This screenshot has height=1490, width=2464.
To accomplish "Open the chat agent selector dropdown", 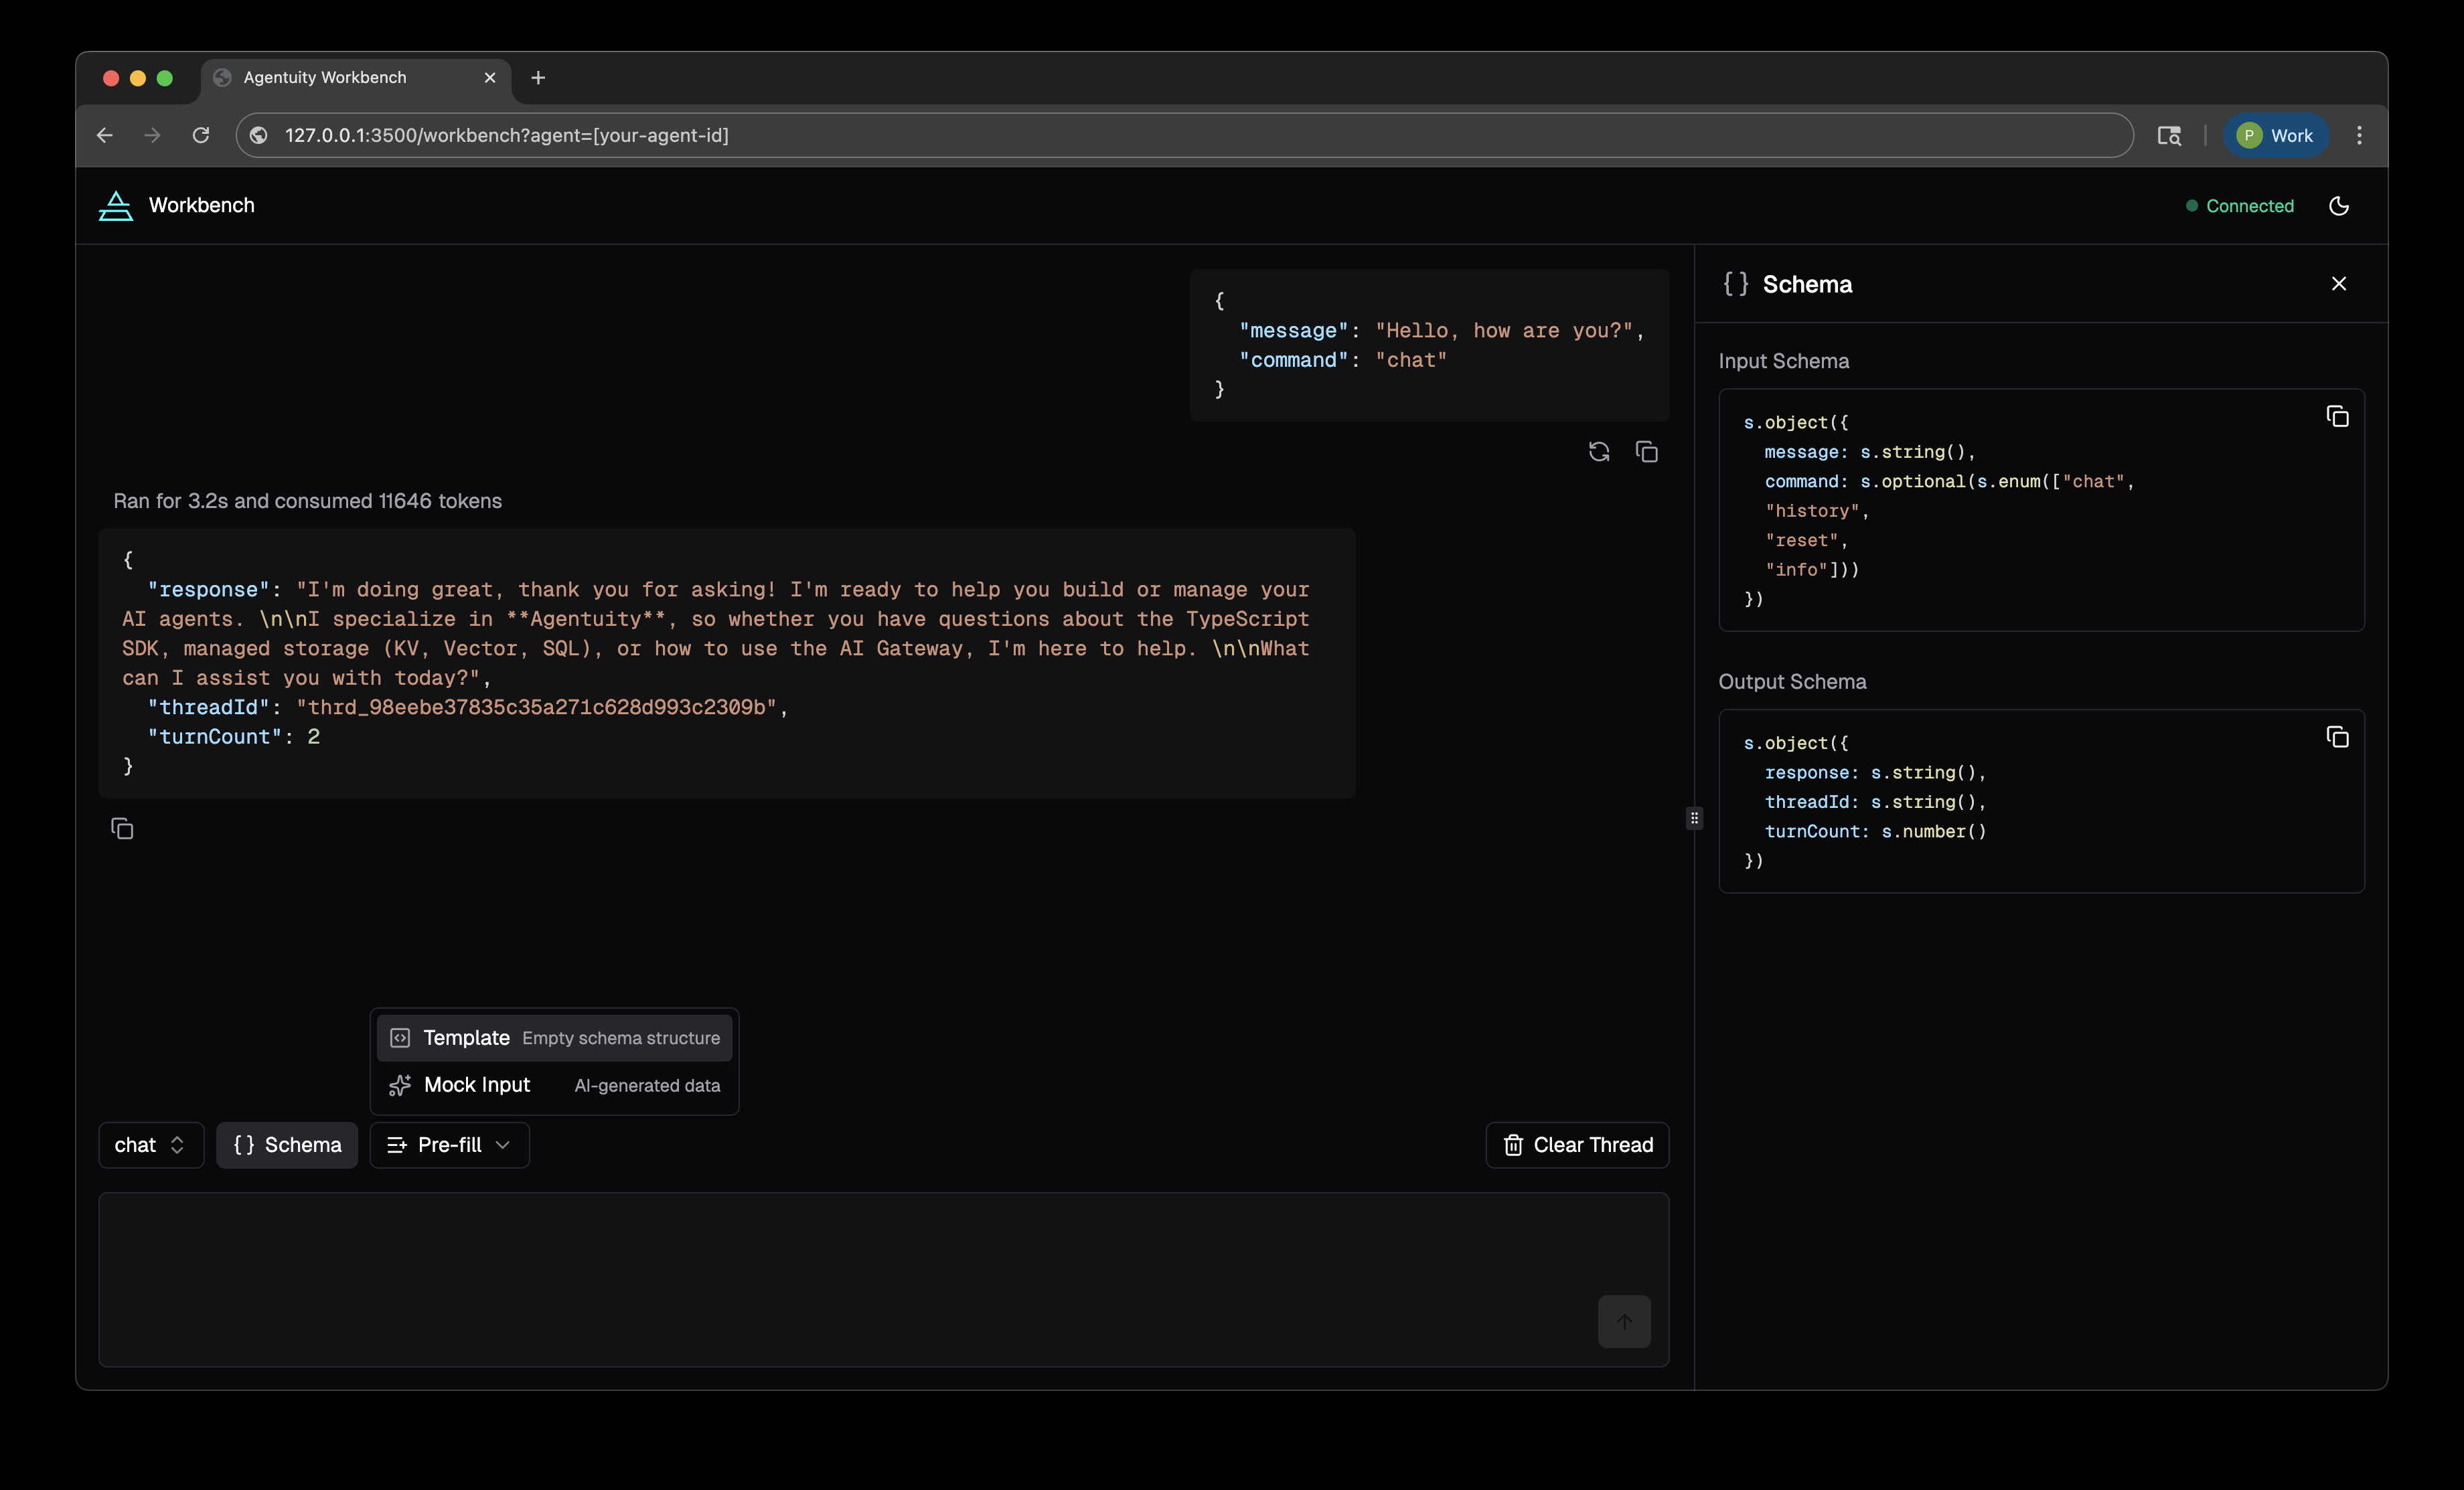I will (x=150, y=1145).
